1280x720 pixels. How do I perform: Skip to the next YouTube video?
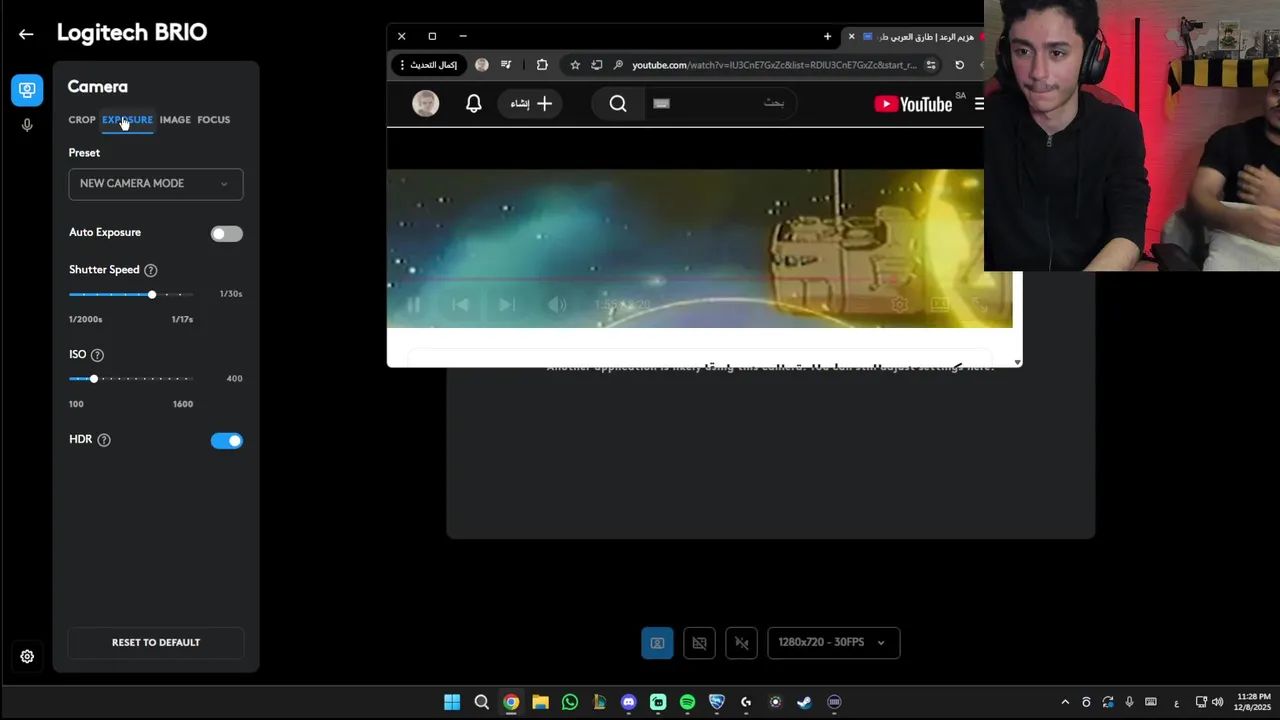(507, 305)
